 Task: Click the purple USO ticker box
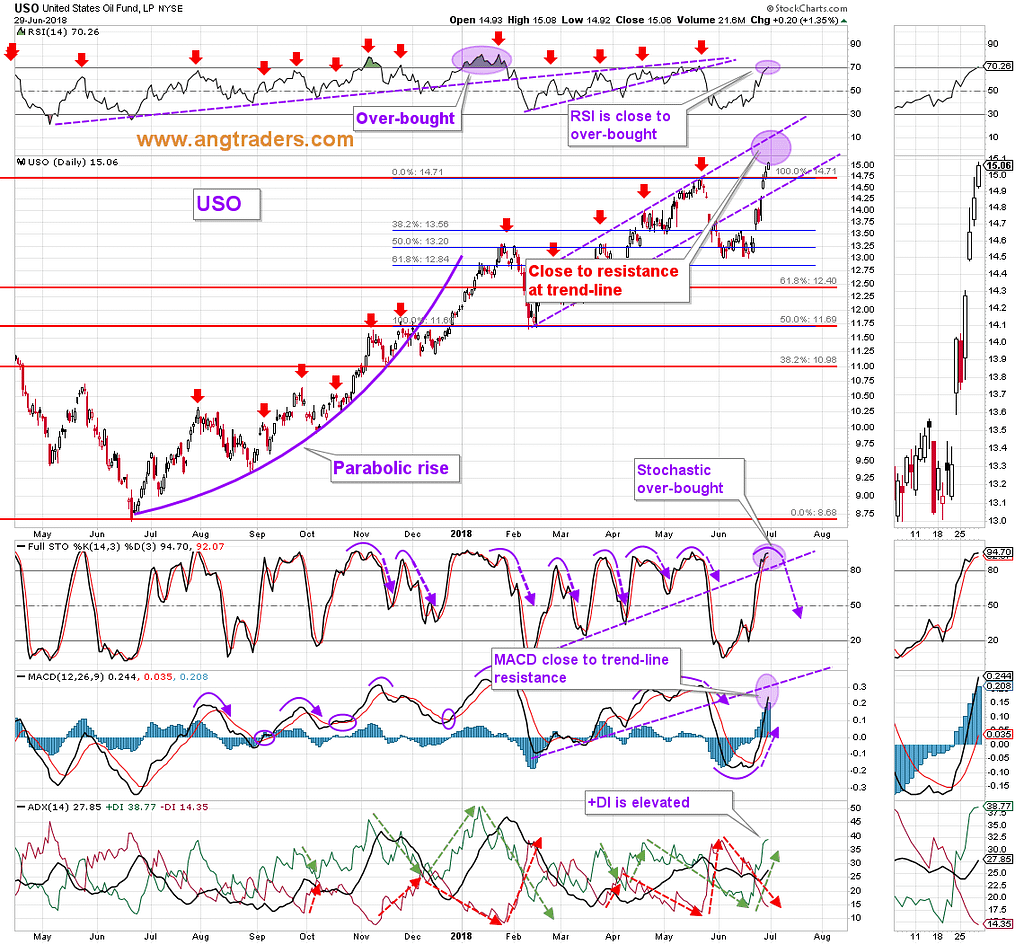point(226,204)
